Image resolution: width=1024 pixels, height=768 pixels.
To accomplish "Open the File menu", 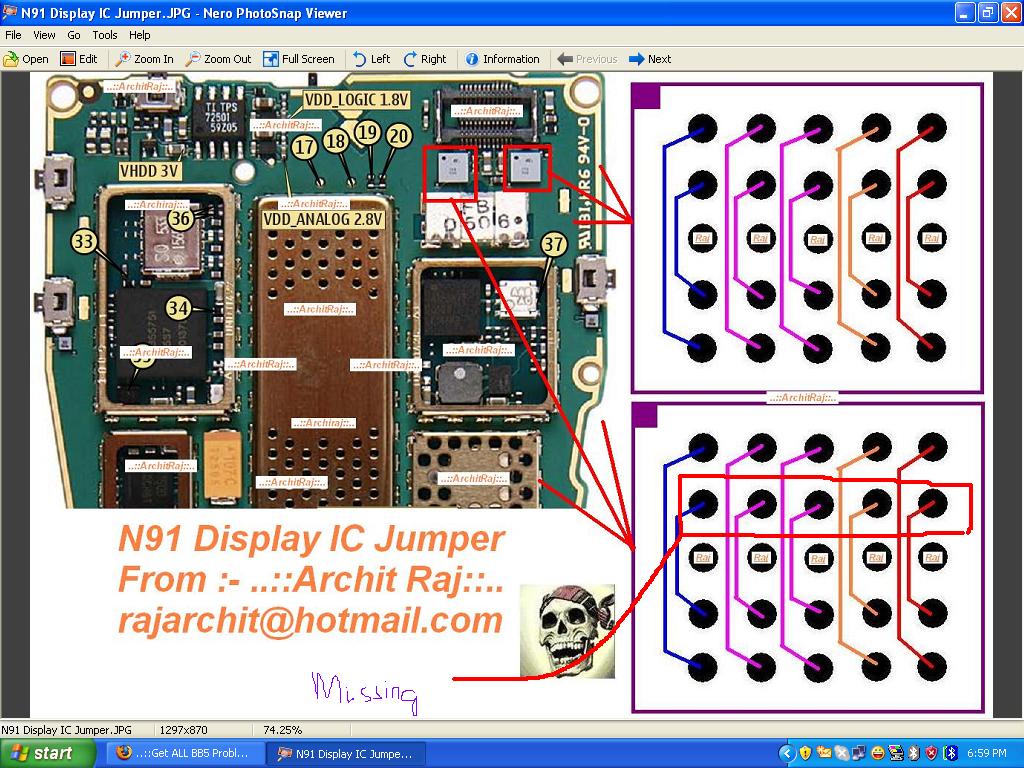I will click(x=13, y=35).
